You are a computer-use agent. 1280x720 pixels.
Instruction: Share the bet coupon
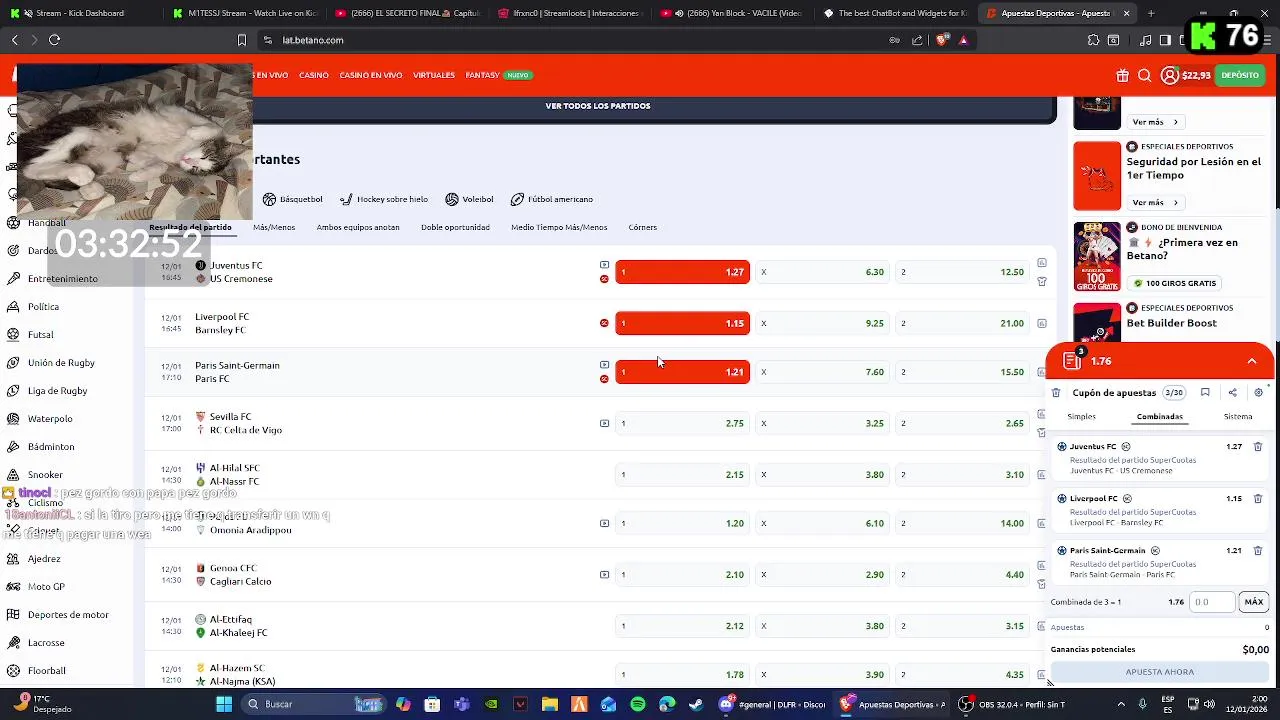(1232, 393)
